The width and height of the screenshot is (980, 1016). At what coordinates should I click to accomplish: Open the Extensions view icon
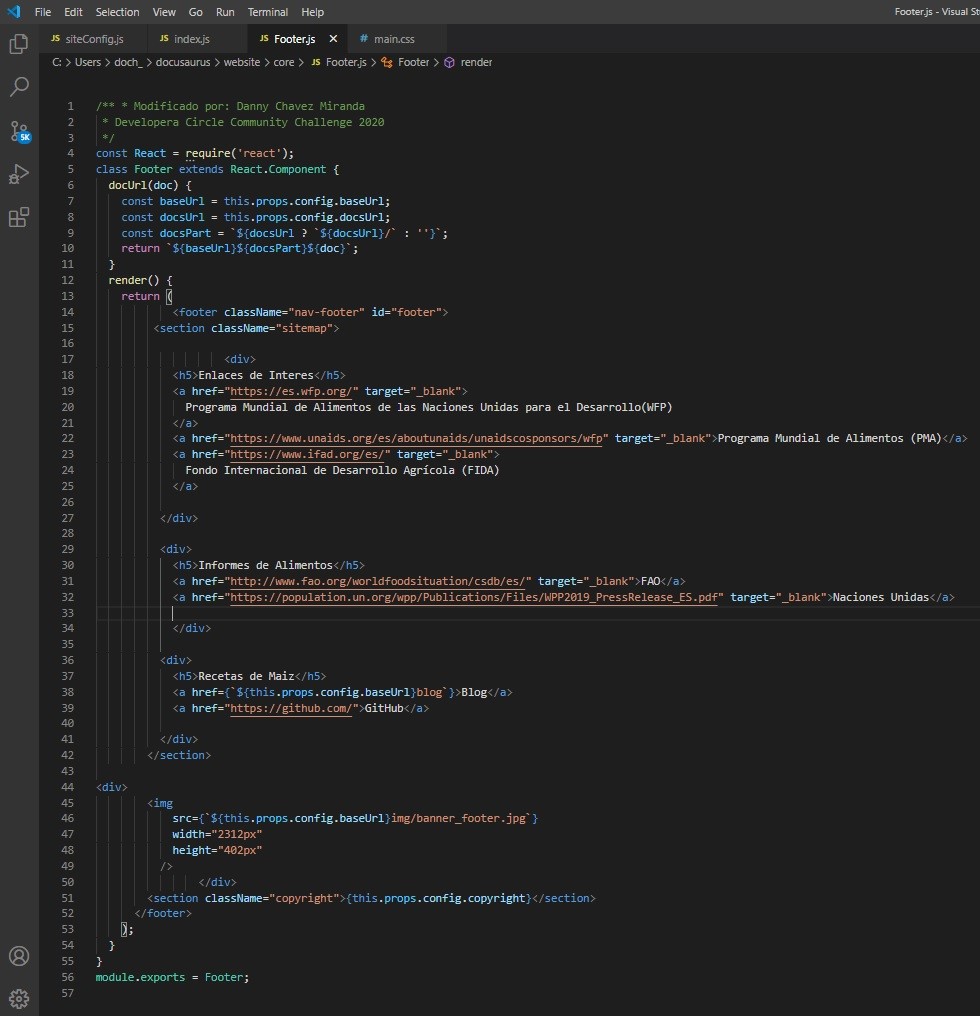point(19,217)
